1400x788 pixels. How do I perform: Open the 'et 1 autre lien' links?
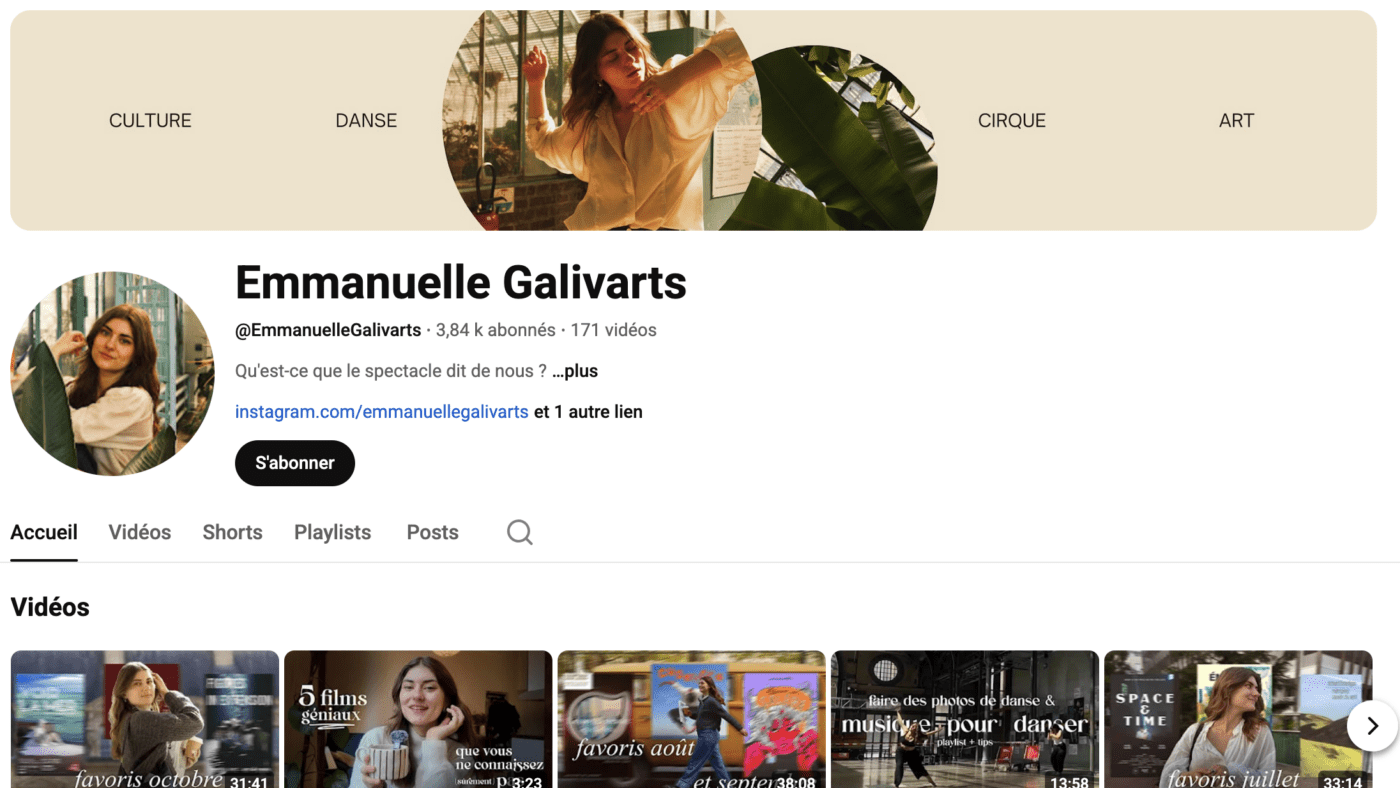(x=588, y=412)
